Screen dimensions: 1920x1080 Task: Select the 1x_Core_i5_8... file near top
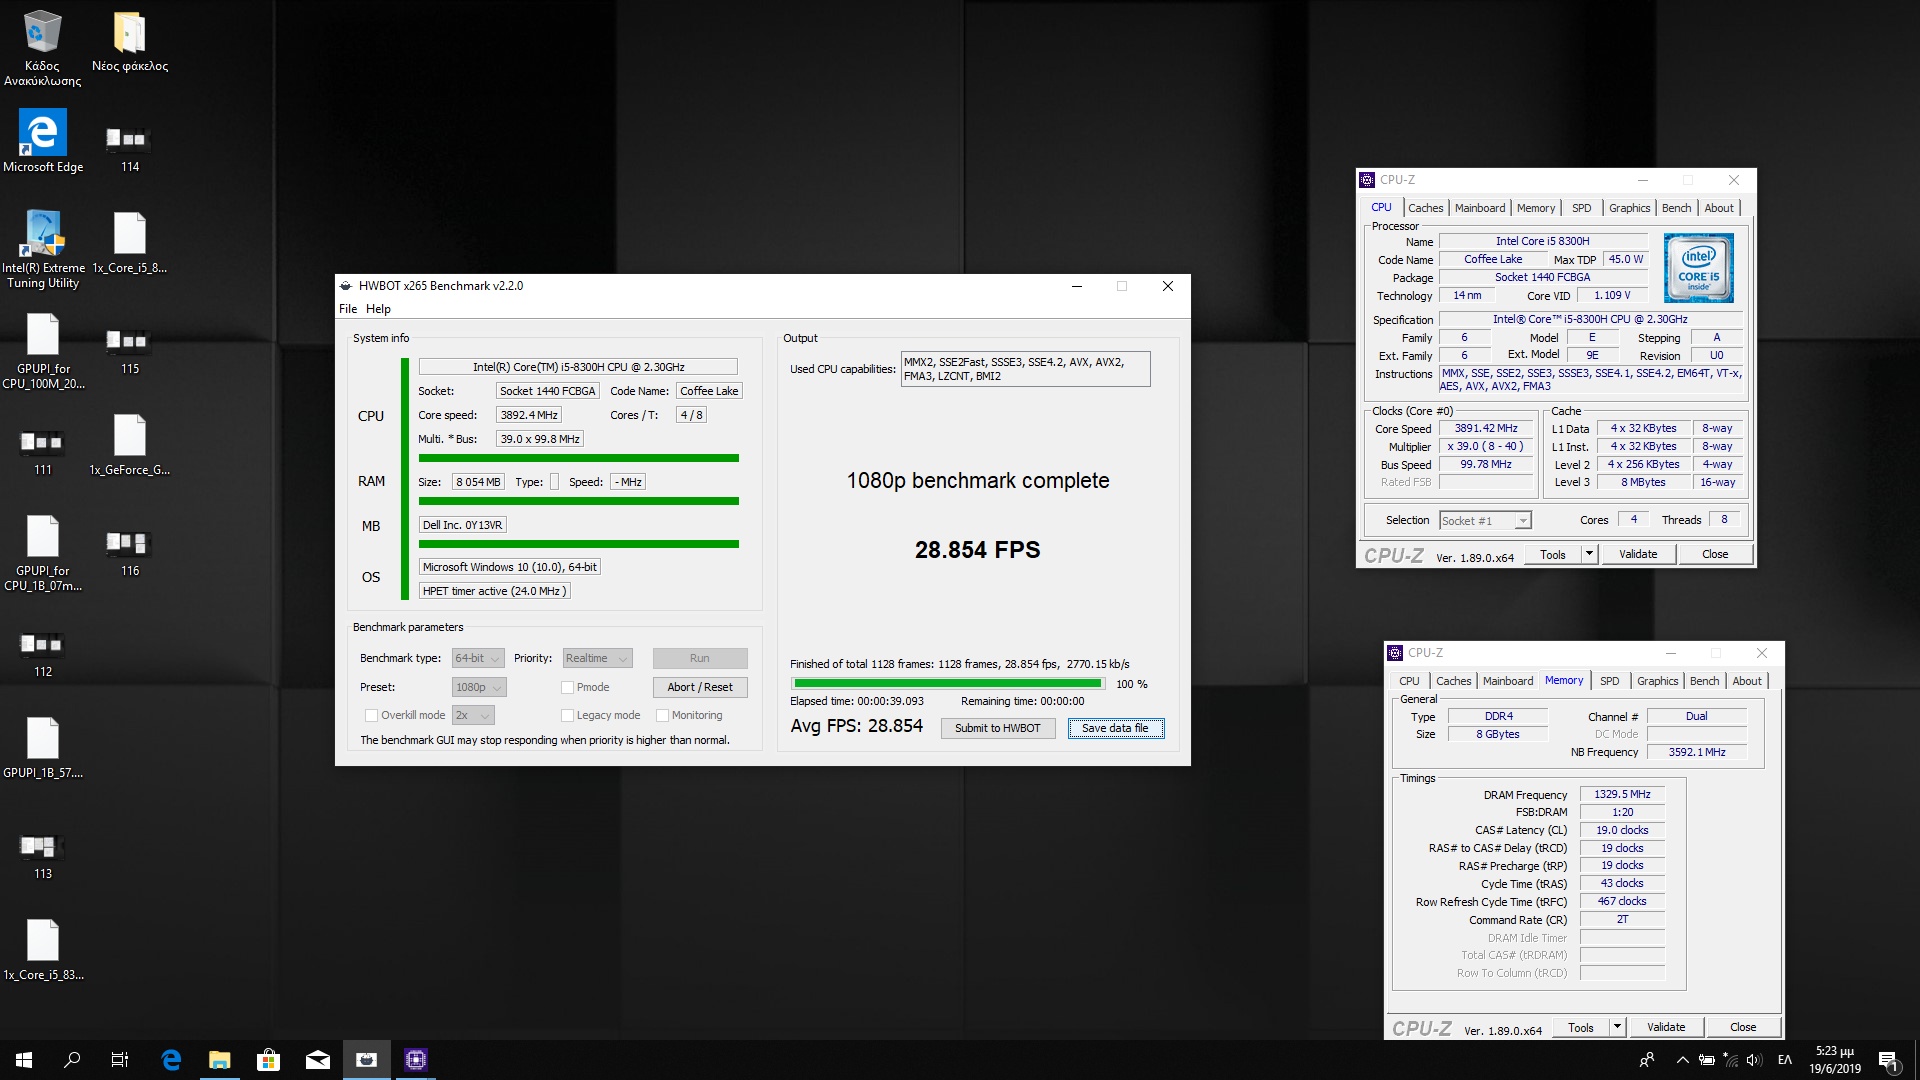point(130,243)
